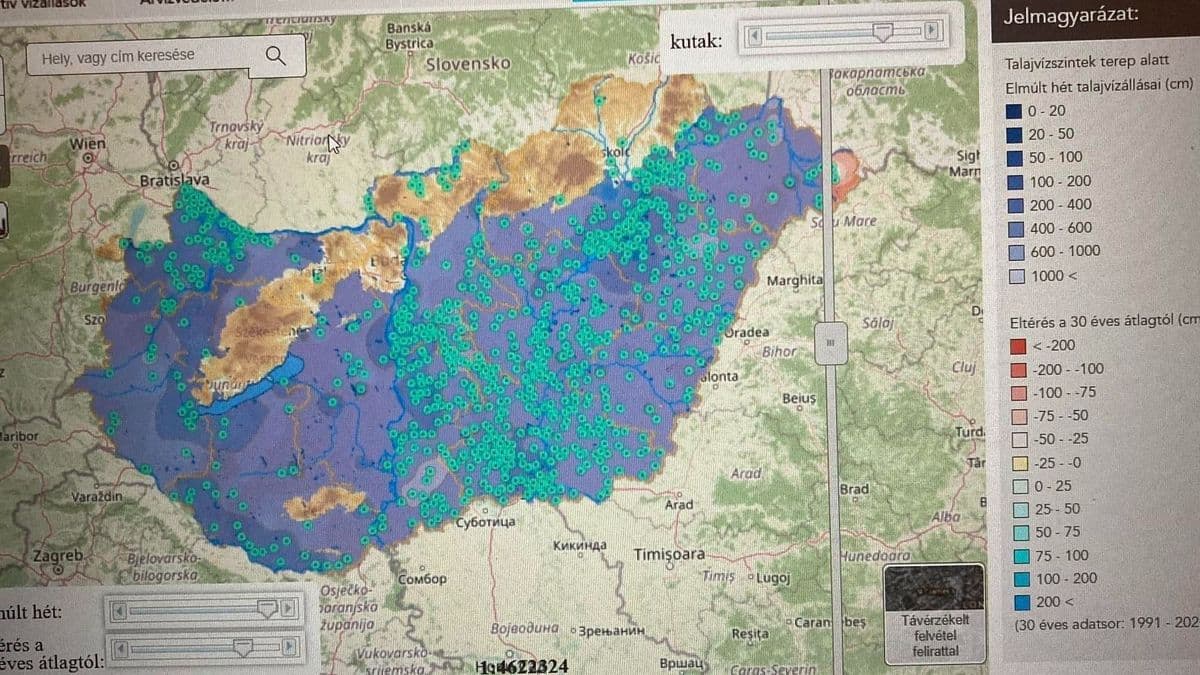The image size is (1200, 675).
Task: Switch basemap via 'Távérzékelt felvétel felirattal' thumbnail
Action: [935, 614]
